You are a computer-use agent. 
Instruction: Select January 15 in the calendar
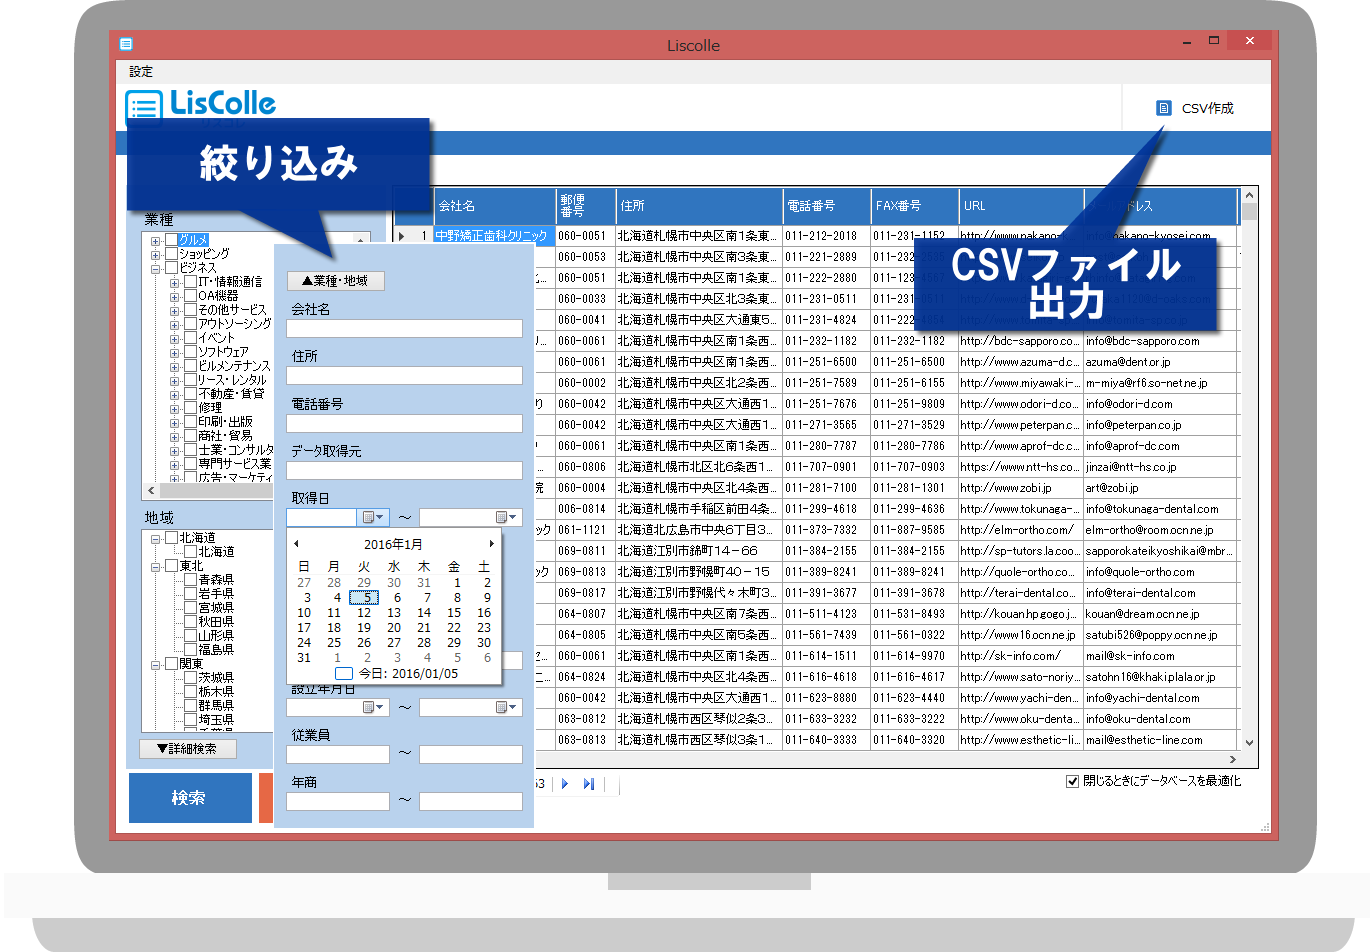454,613
